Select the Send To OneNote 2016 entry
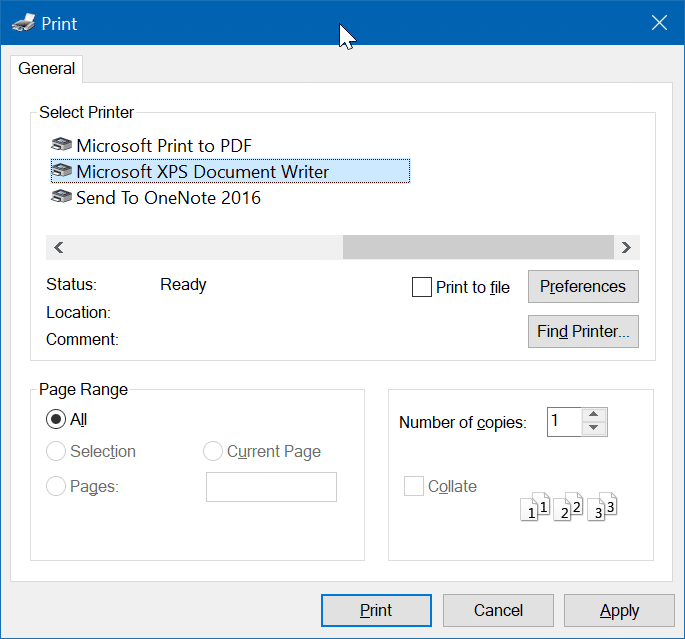The image size is (685, 639). [x=156, y=198]
